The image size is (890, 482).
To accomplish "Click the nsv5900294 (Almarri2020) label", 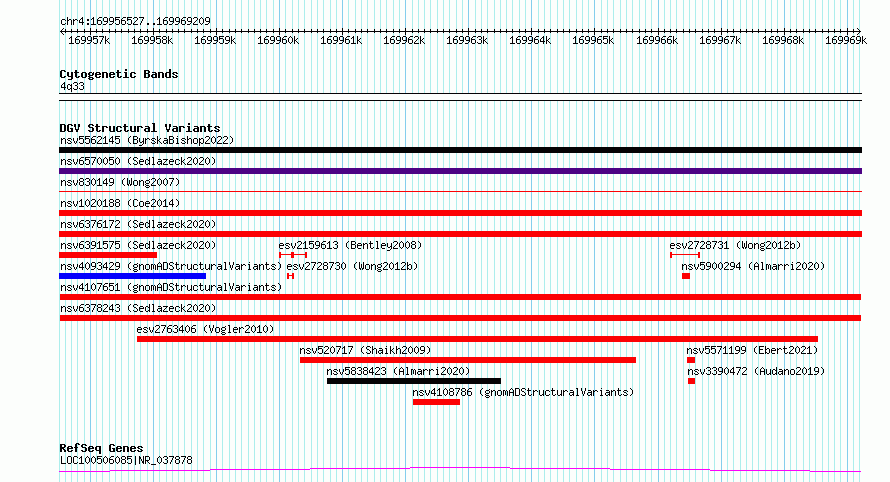I will pos(753,266).
